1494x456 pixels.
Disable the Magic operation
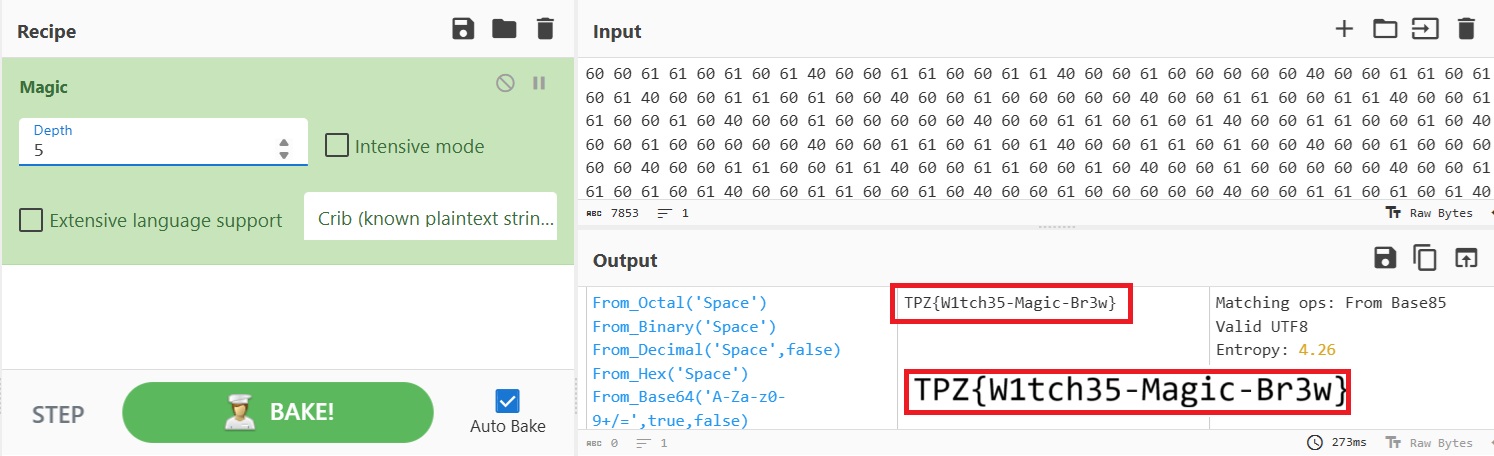[x=505, y=84]
